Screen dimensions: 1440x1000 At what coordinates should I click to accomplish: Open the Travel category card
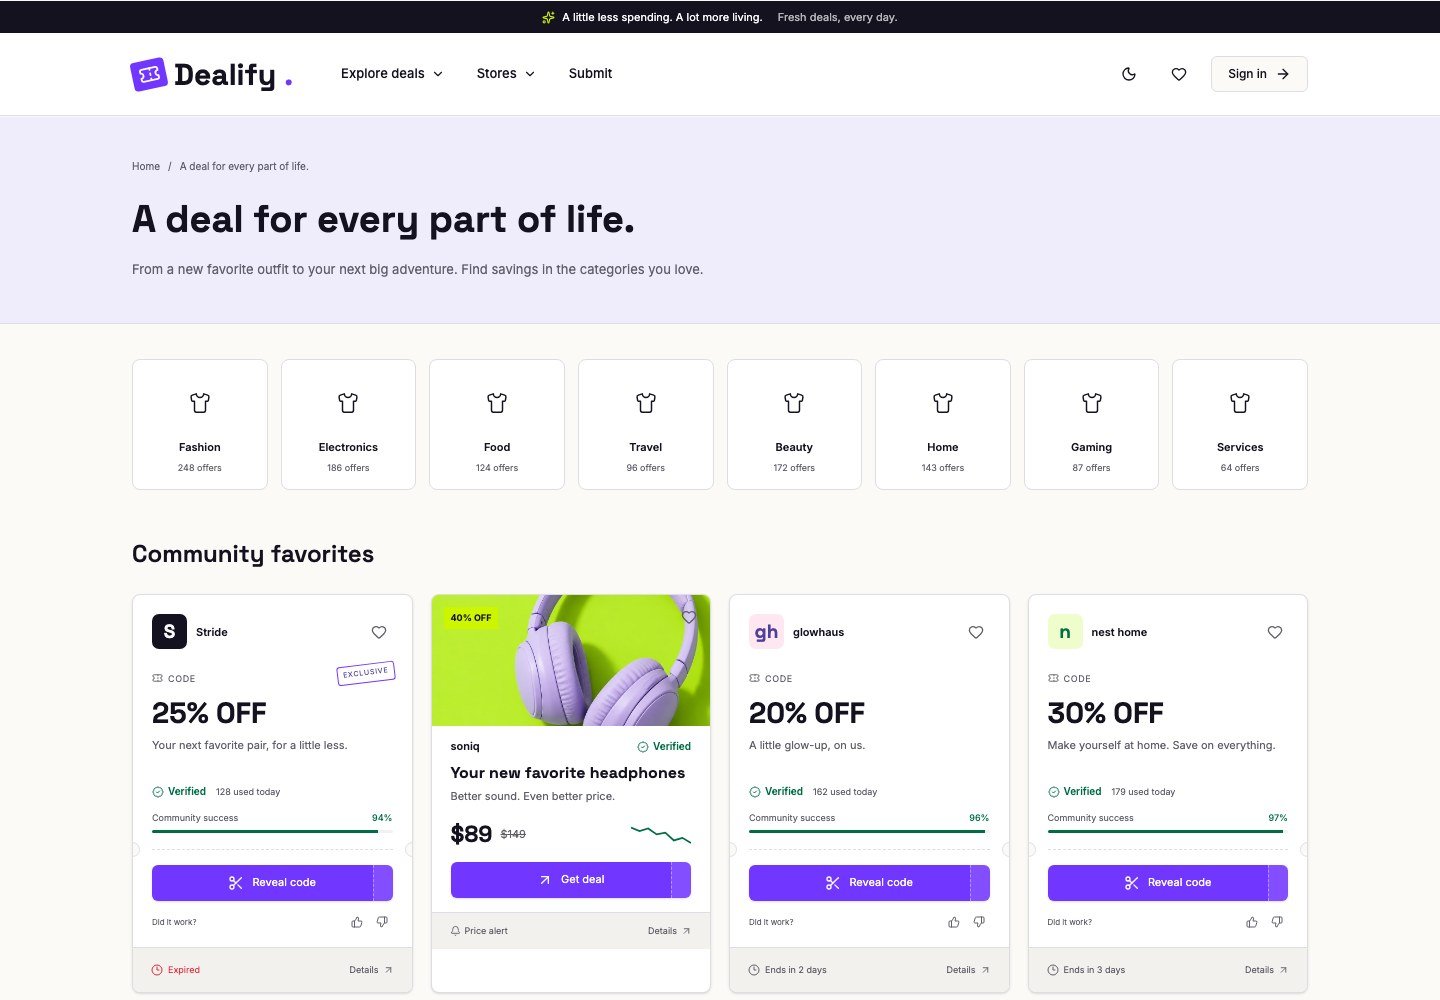tap(646, 424)
